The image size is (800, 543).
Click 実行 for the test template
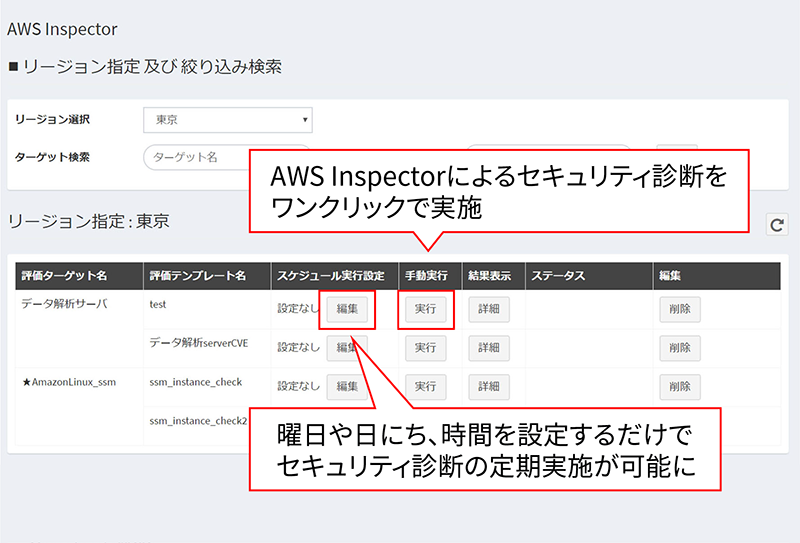coord(425,309)
